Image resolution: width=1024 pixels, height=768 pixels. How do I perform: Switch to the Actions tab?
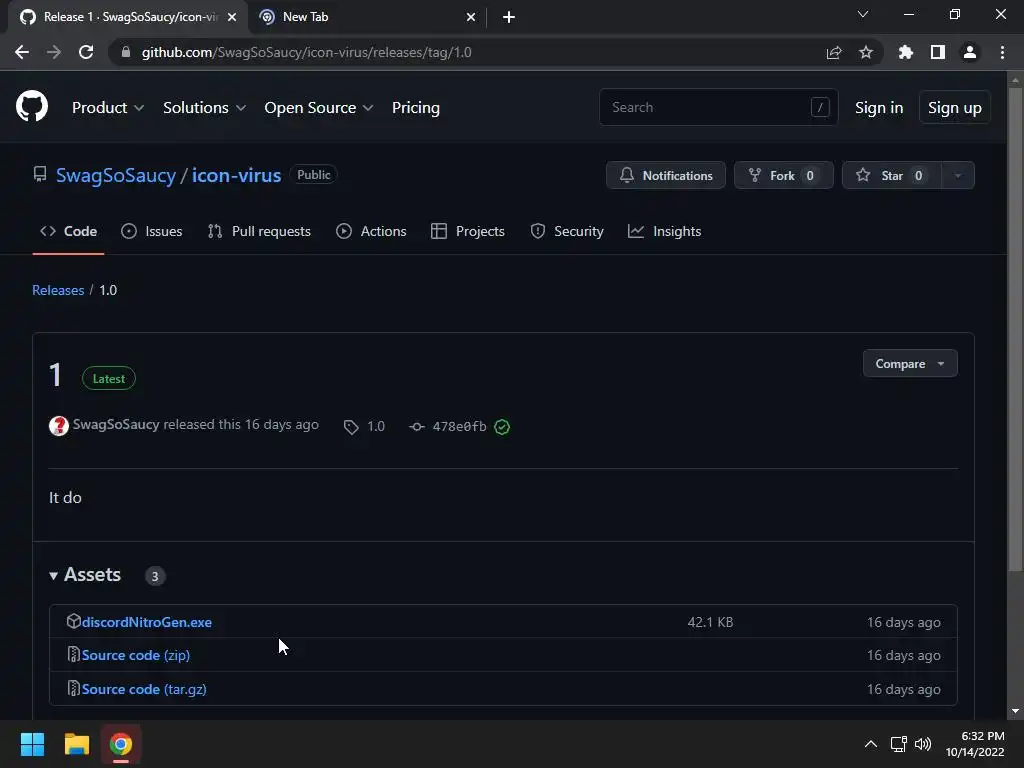coord(371,231)
